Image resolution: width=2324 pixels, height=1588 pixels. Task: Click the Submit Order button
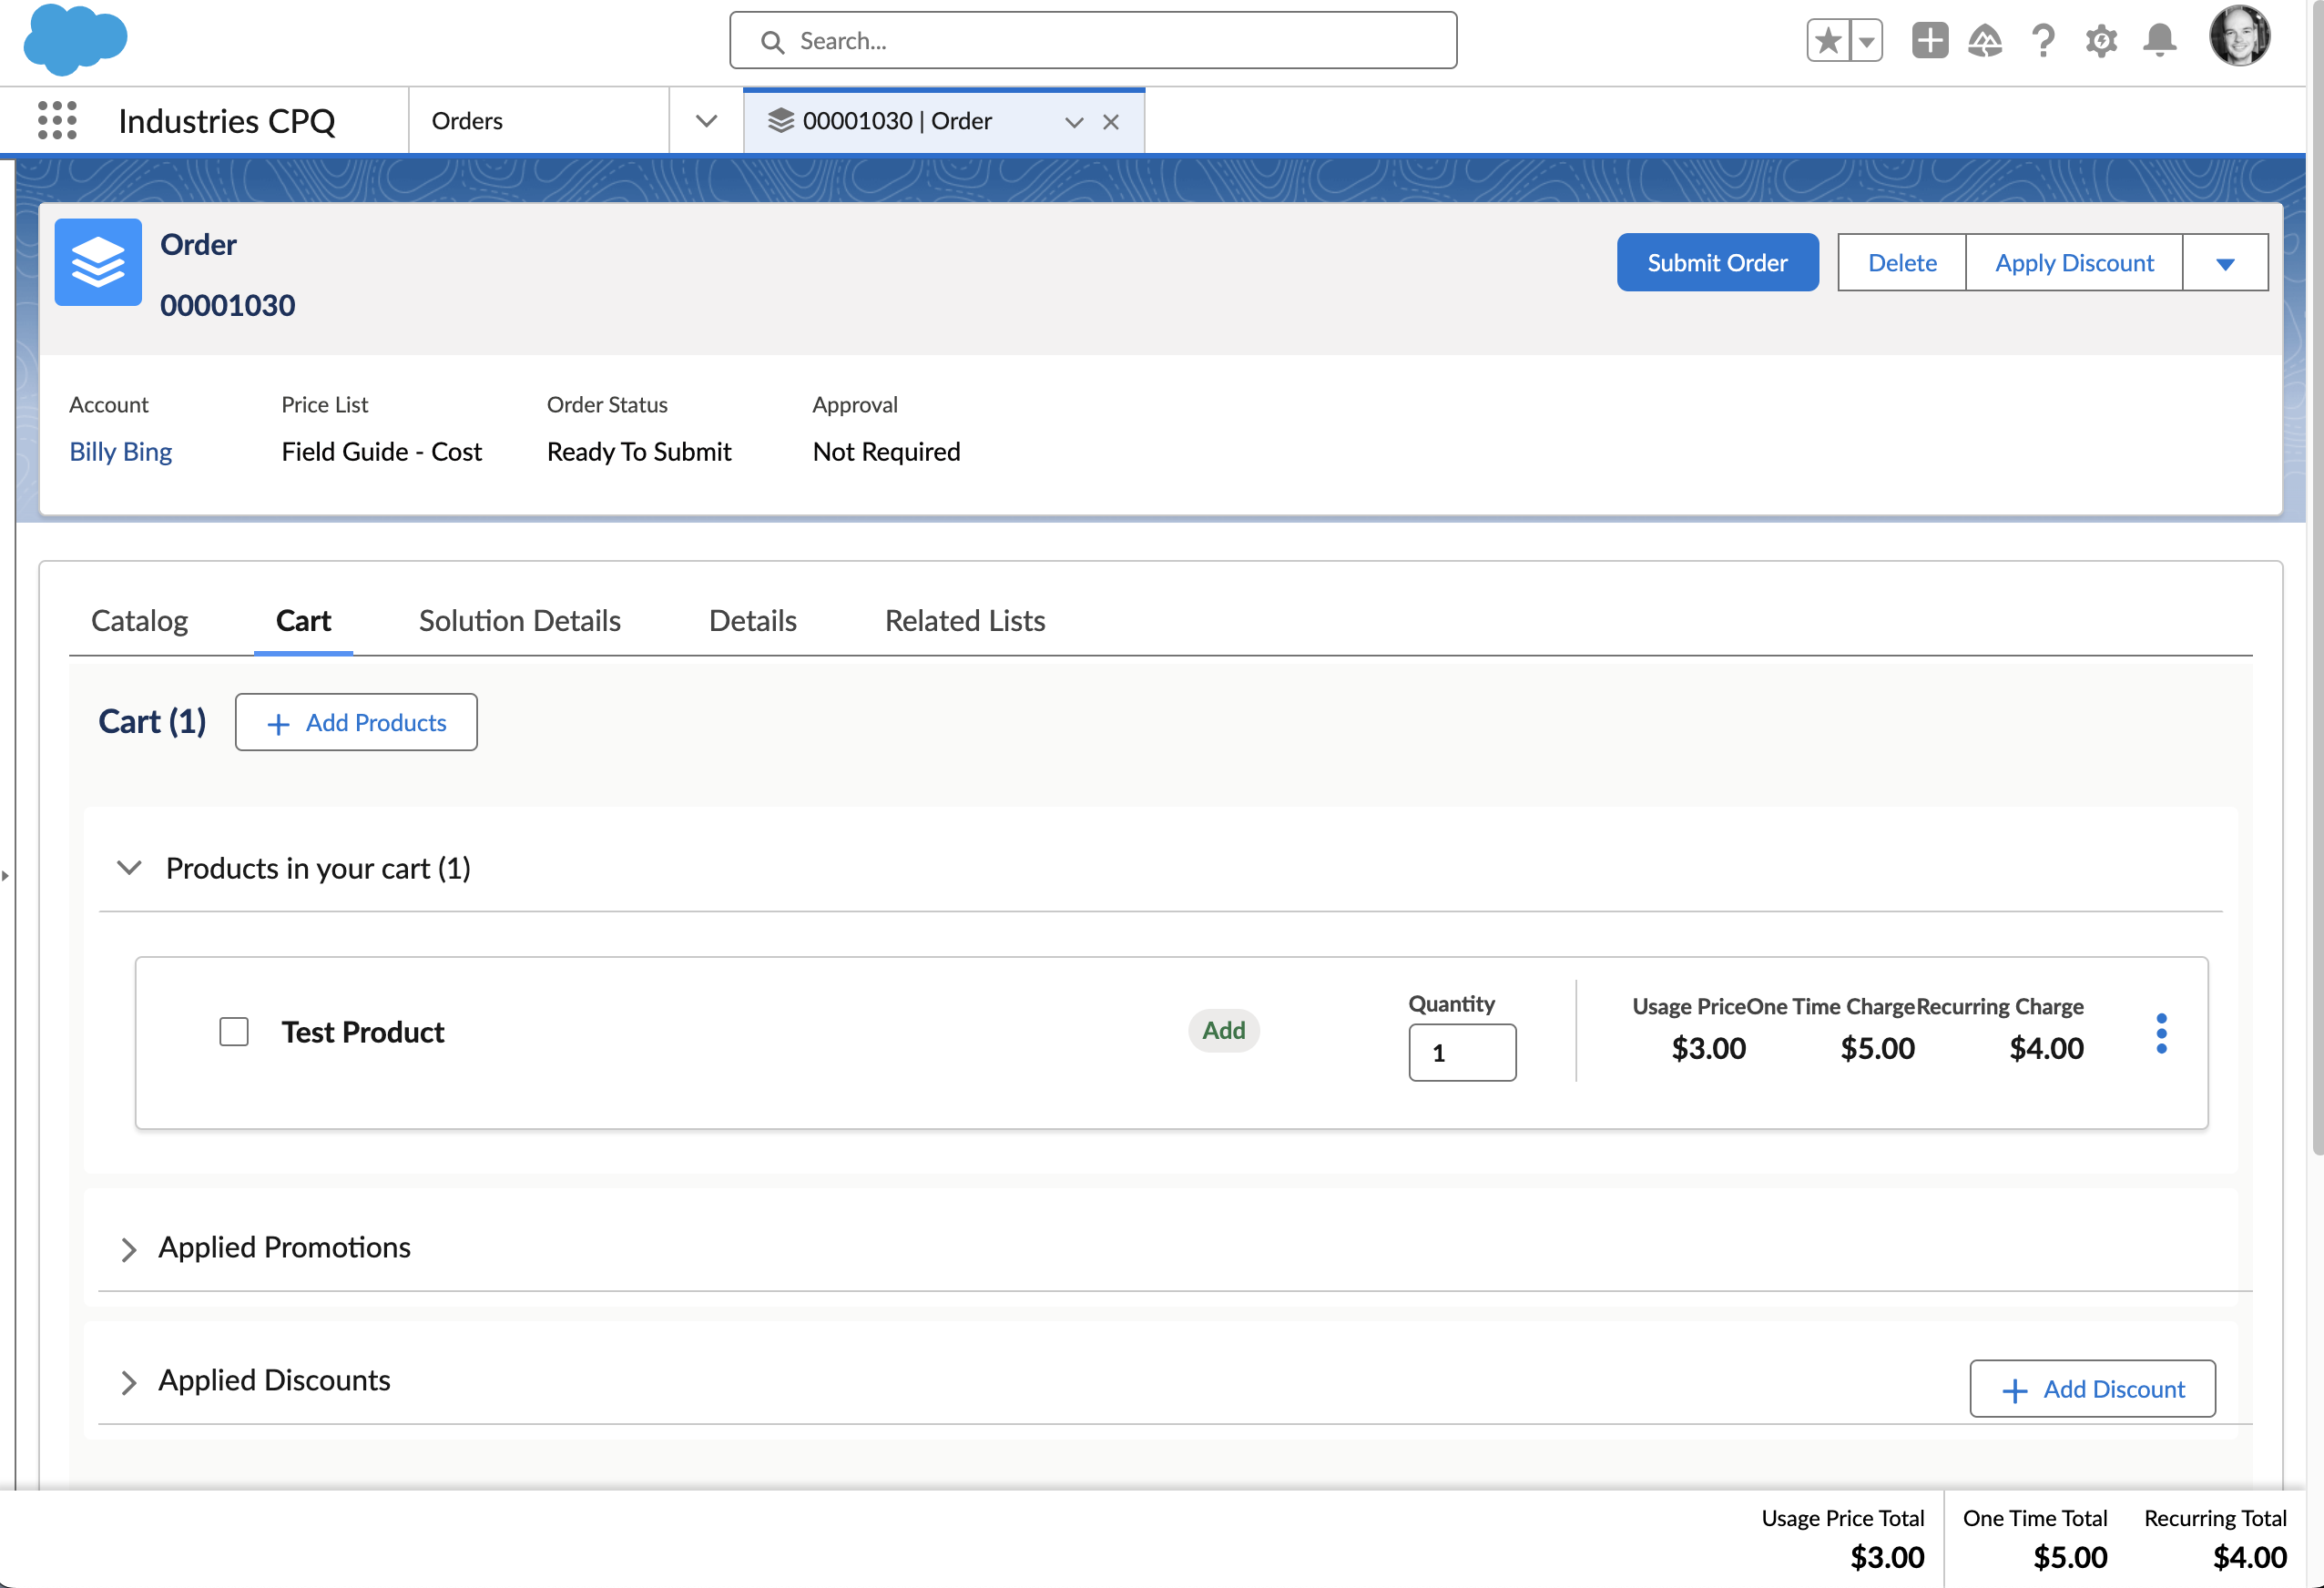coord(1717,262)
